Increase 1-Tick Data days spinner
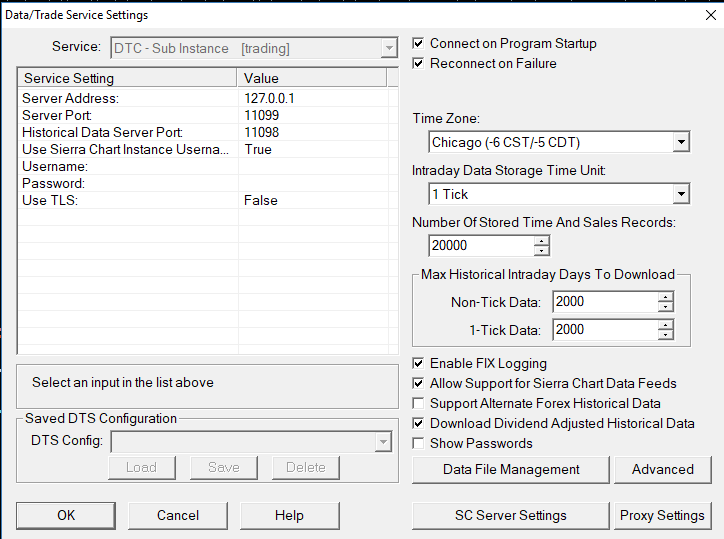The height and width of the screenshot is (539, 724). tap(666, 324)
